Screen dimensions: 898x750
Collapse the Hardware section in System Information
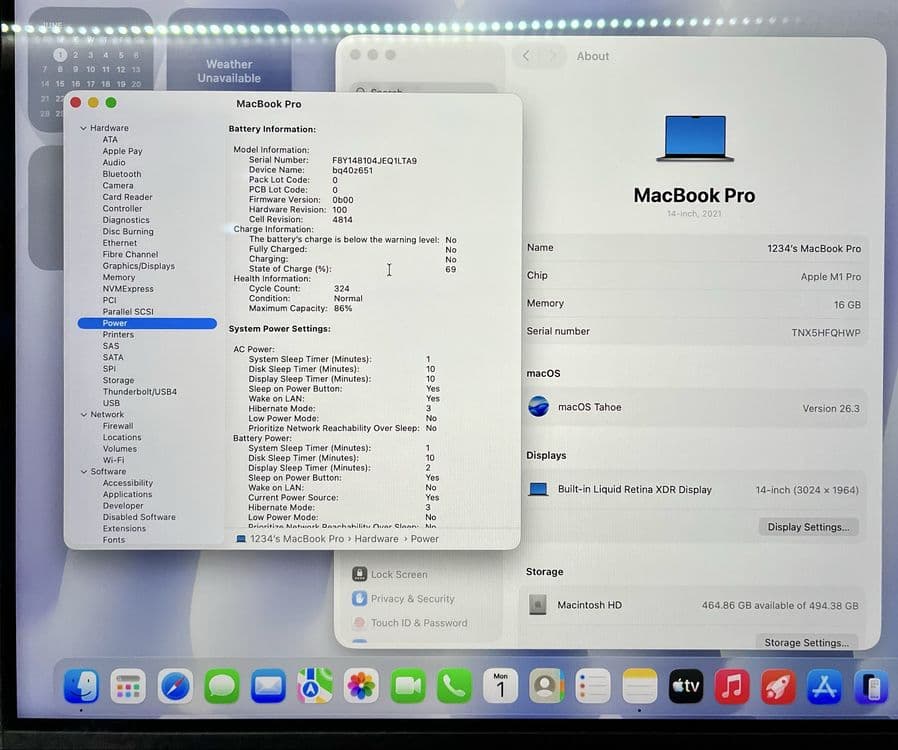84,128
